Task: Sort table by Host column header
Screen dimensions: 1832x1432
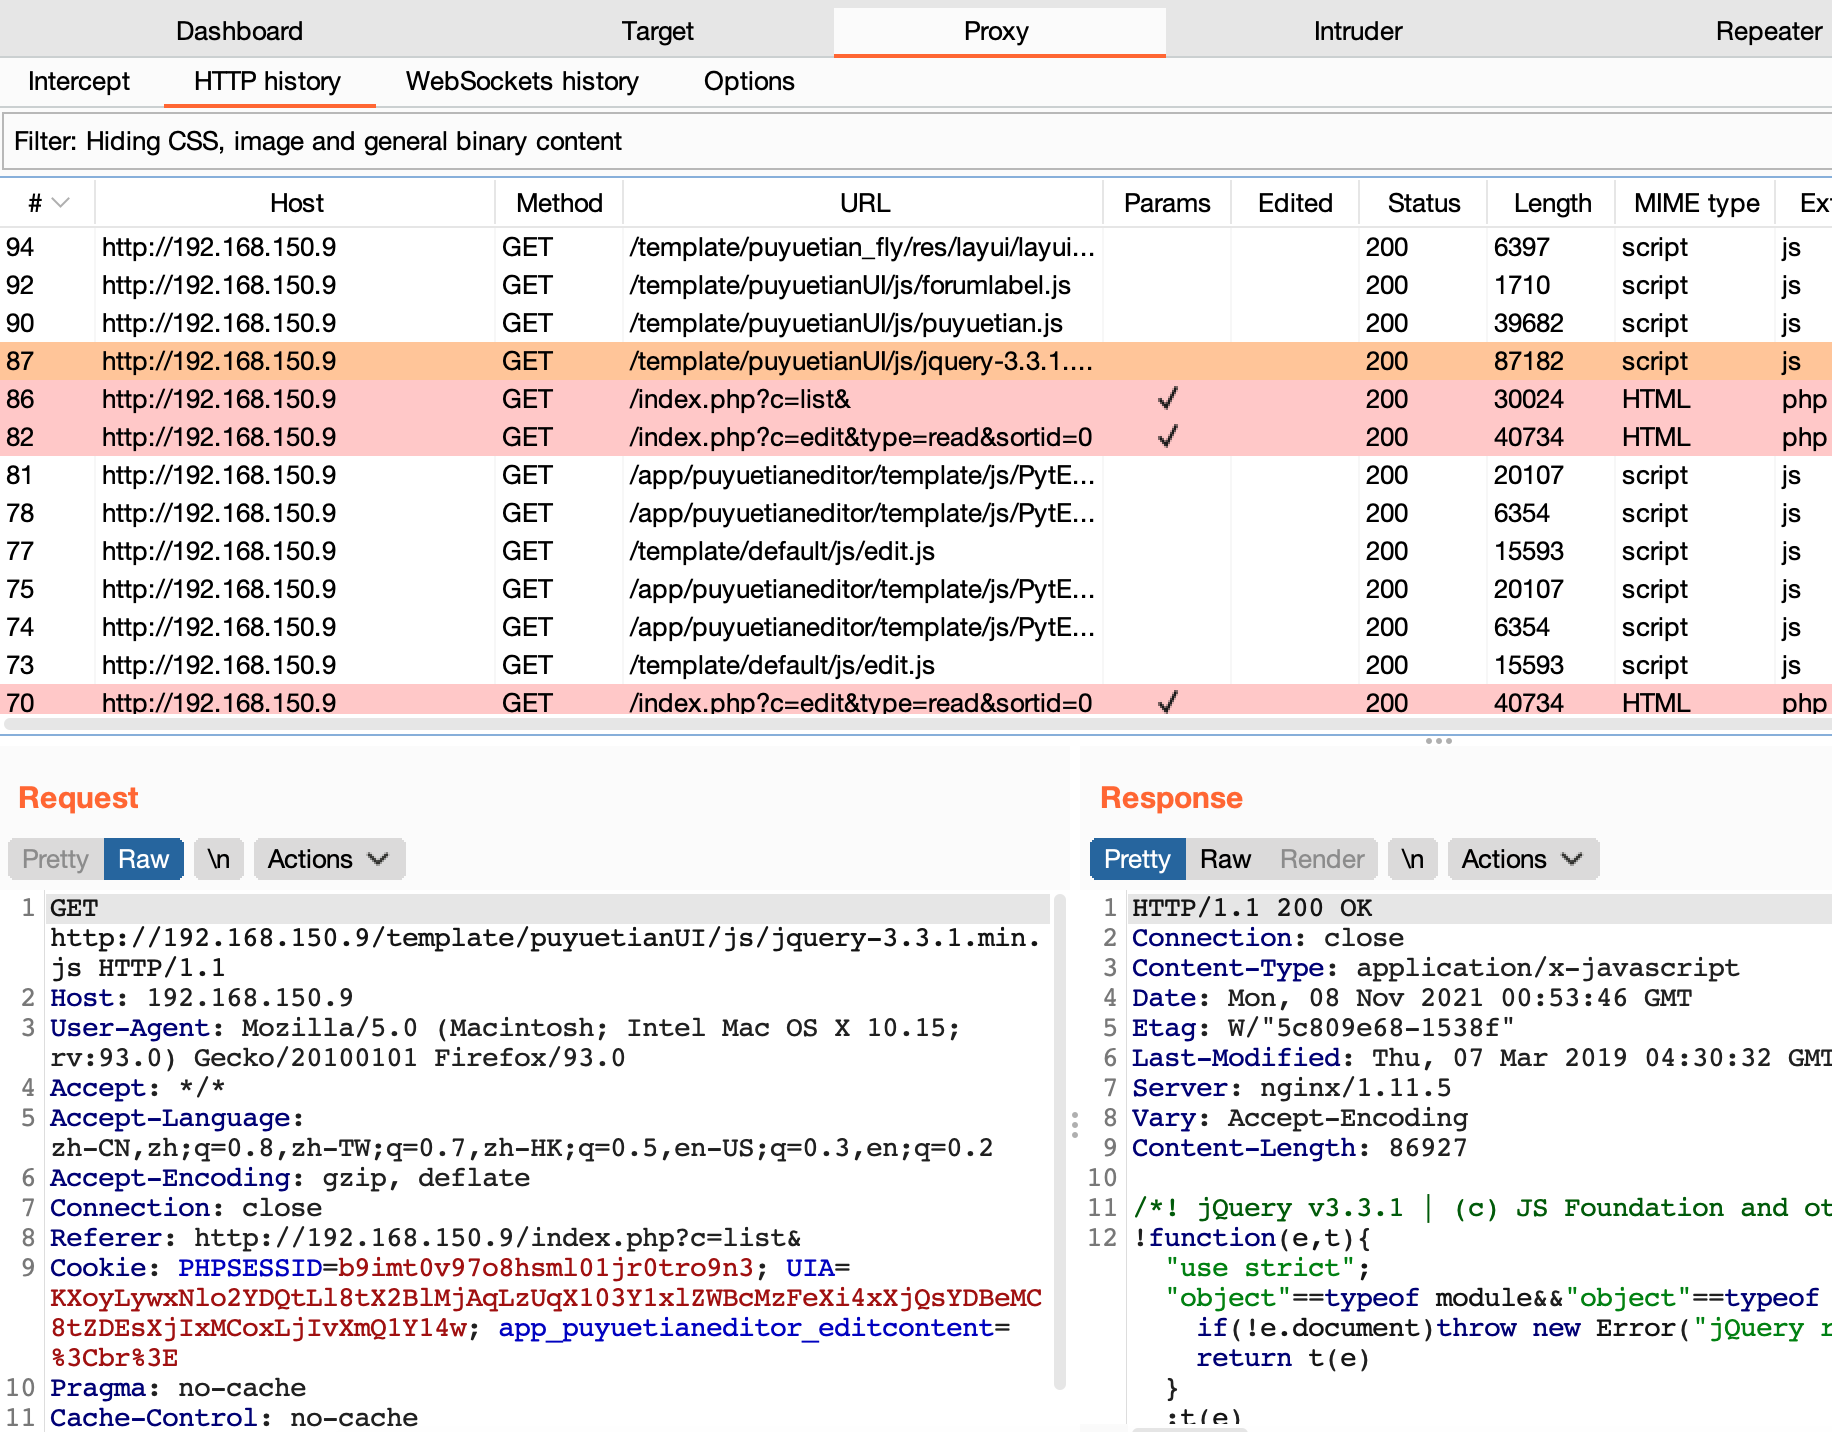Action: pyautogui.click(x=296, y=203)
